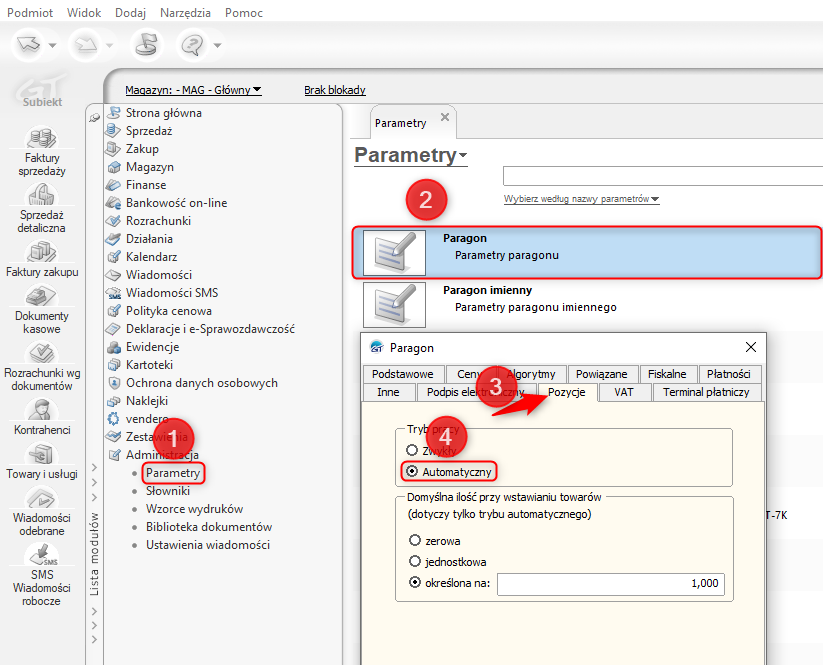Screen dimensions: 823x665
Task: Open dropdown arrow beside help icon
Action: [217, 45]
